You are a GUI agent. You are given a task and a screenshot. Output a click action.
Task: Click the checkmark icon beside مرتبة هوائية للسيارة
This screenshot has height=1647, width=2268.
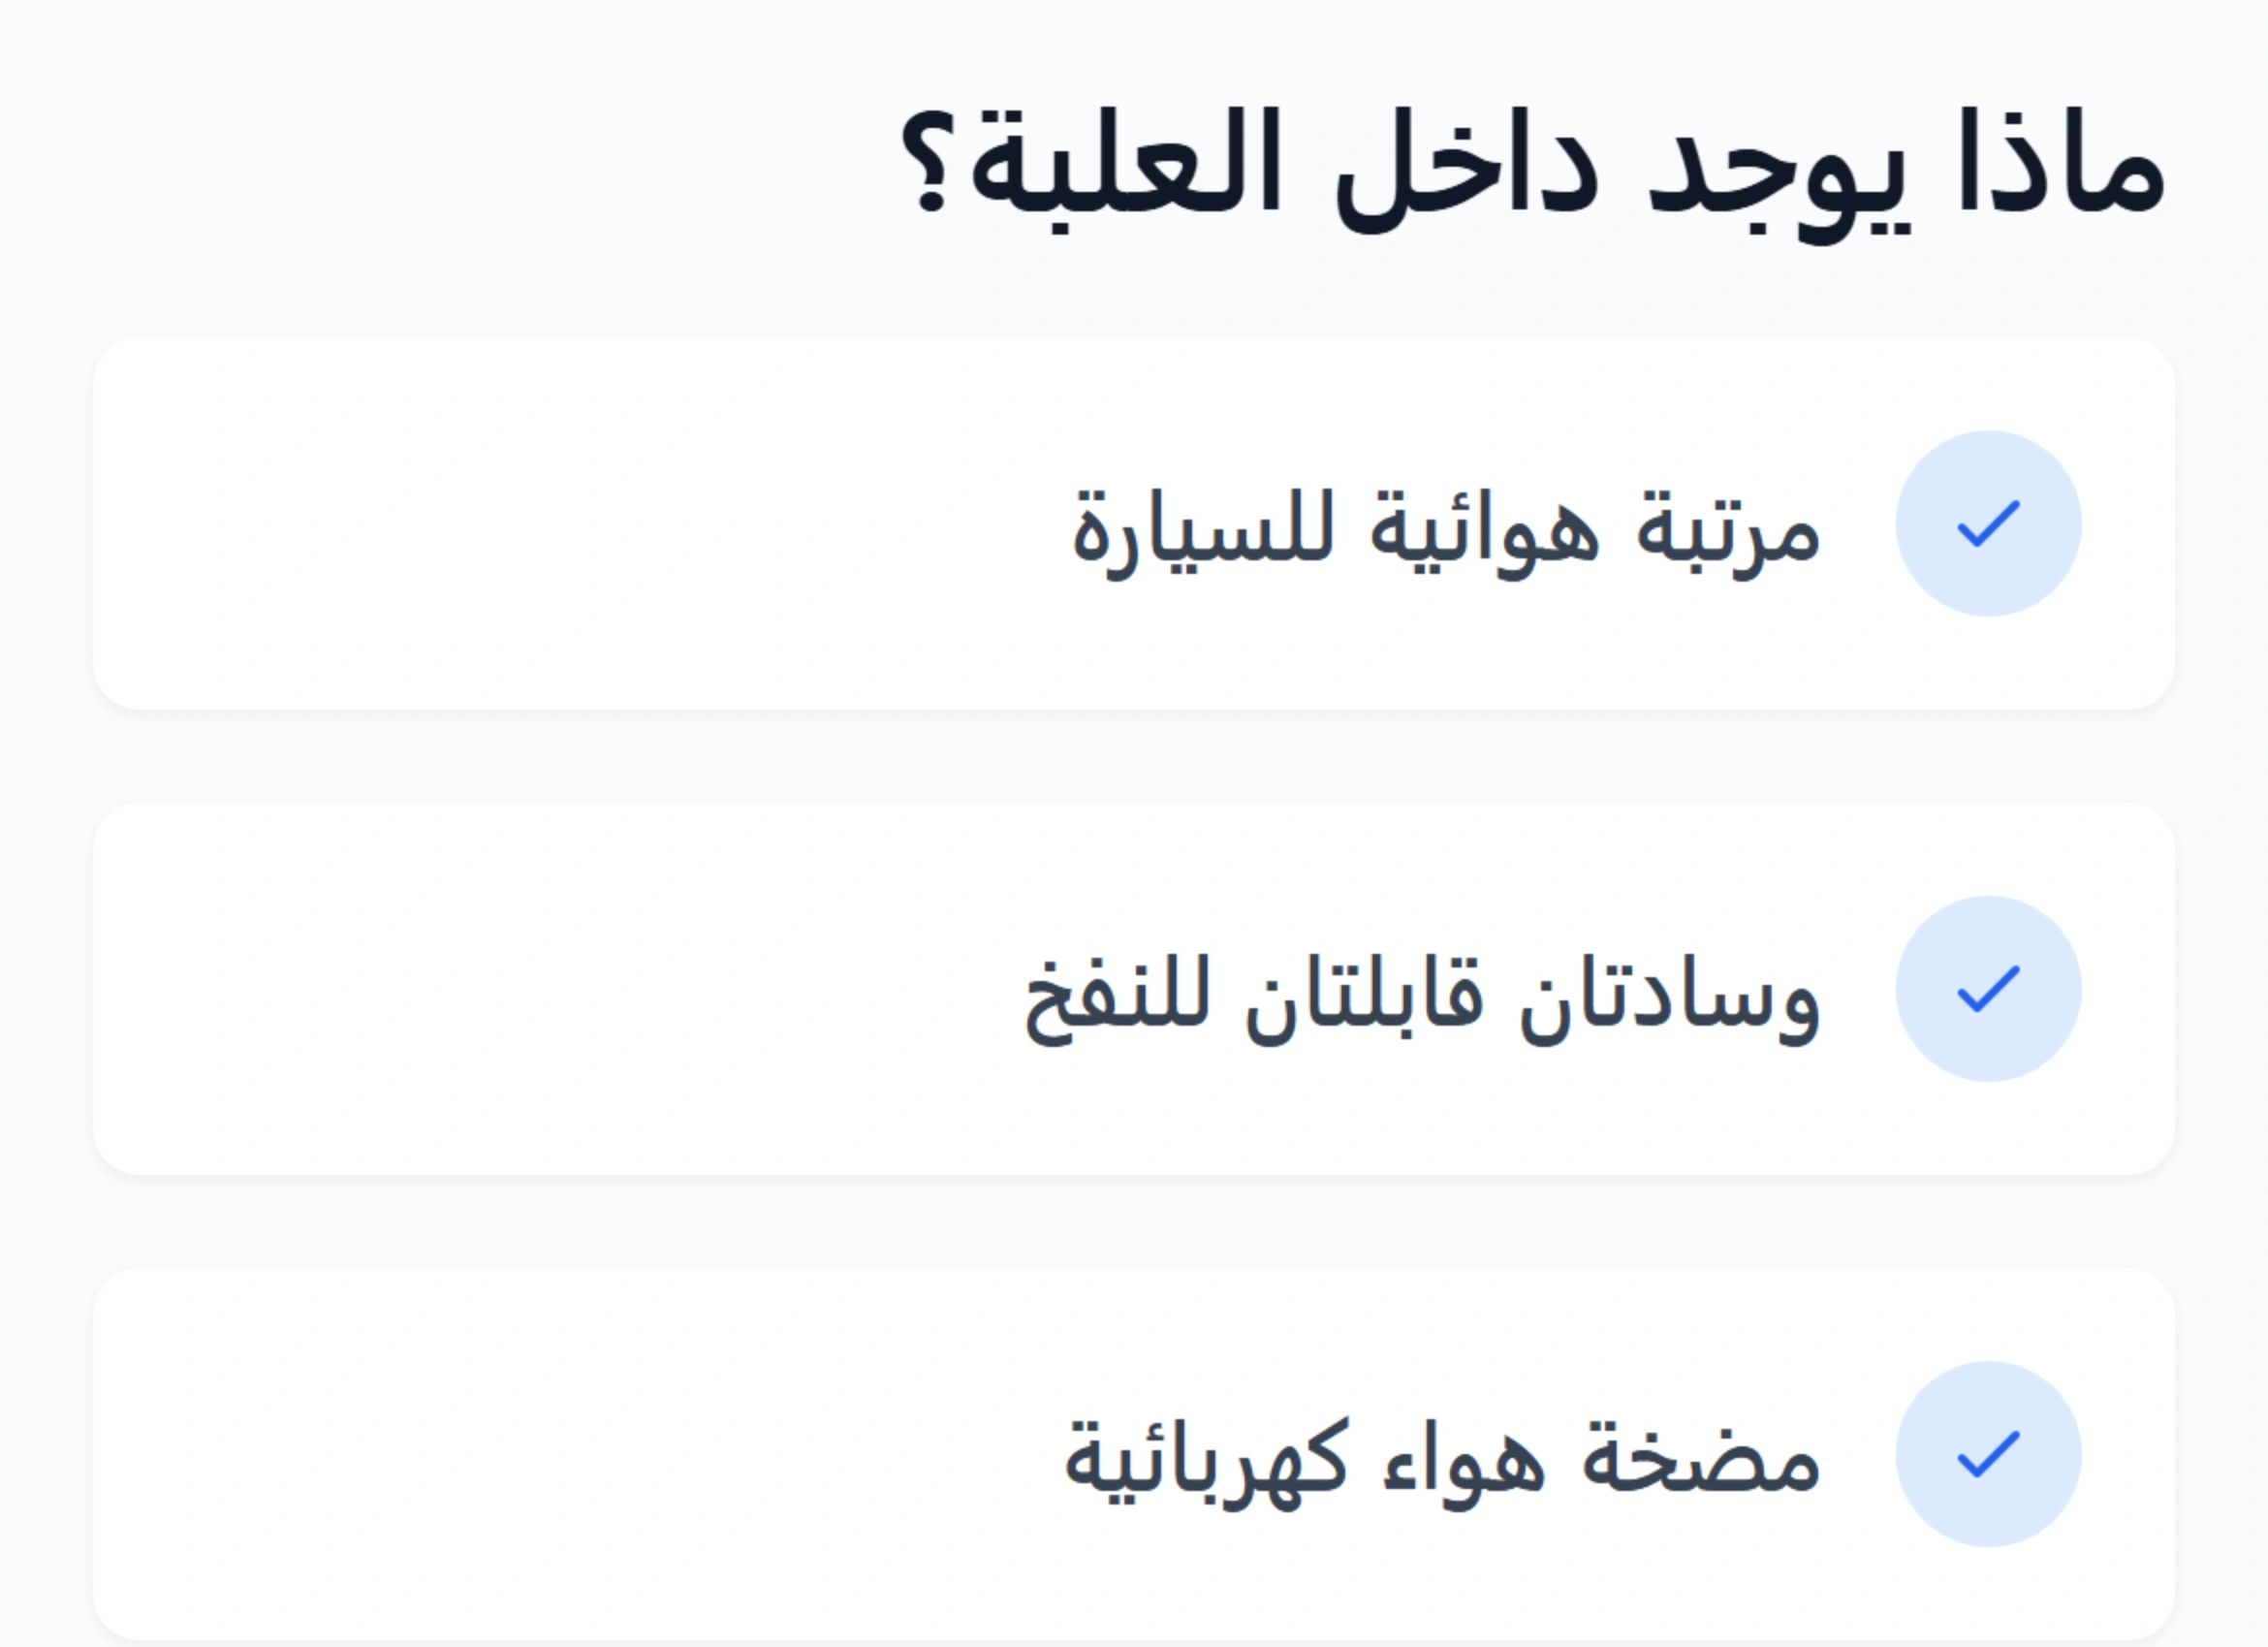[x=1988, y=524]
